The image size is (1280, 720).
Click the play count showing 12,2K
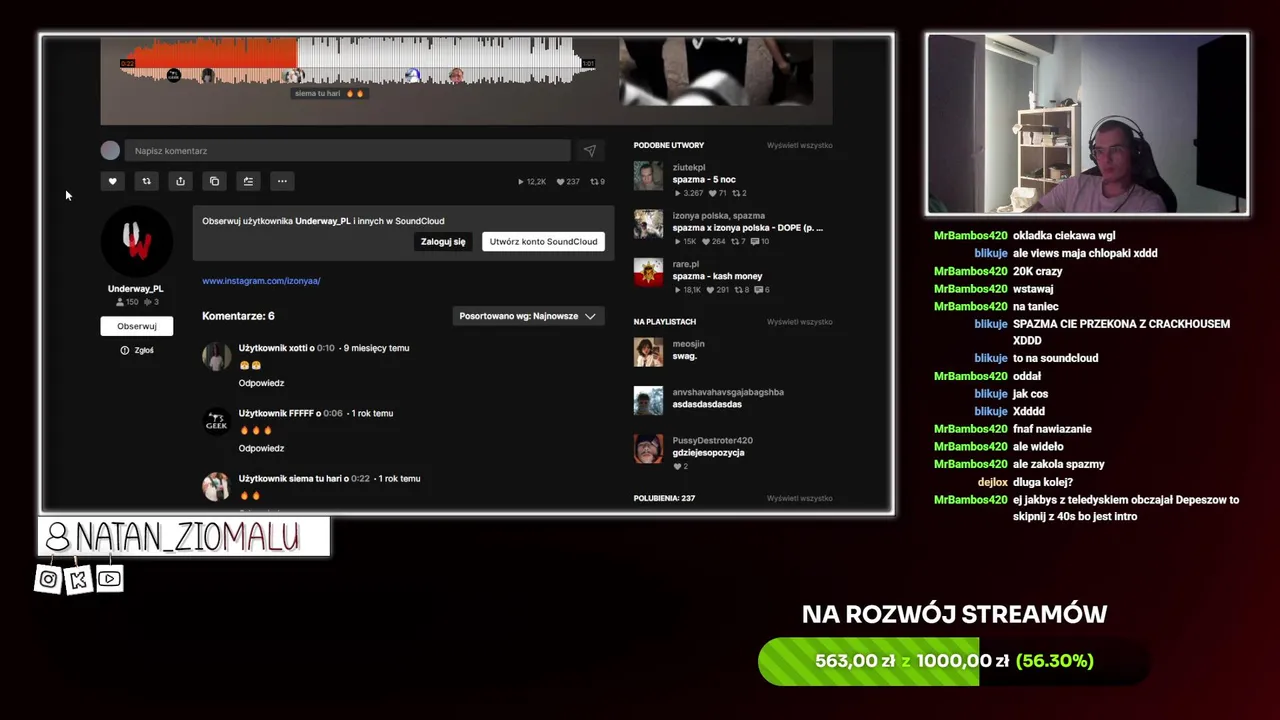(x=532, y=182)
